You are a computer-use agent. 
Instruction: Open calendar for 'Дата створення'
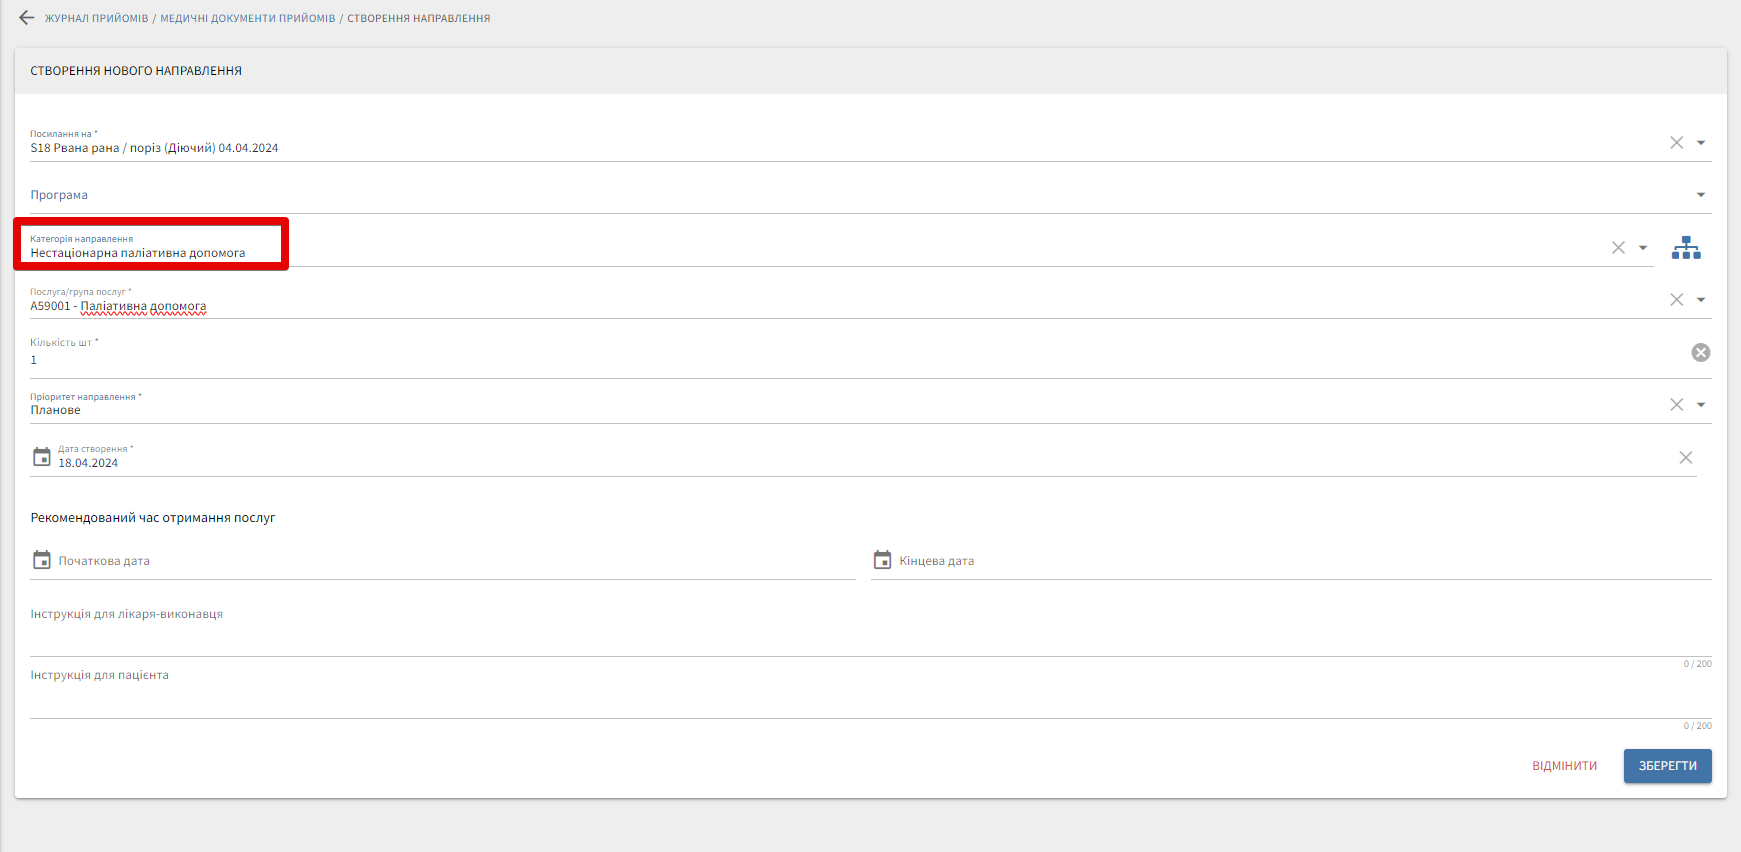click(42, 457)
